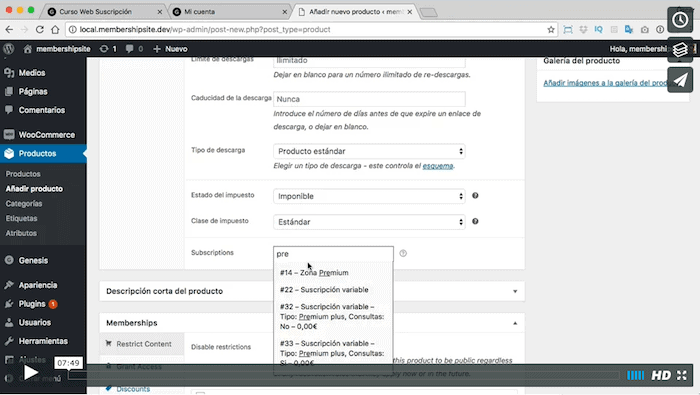Seek on the video progress bar
Image resolution: width=700 pixels, height=395 pixels.
344,376
